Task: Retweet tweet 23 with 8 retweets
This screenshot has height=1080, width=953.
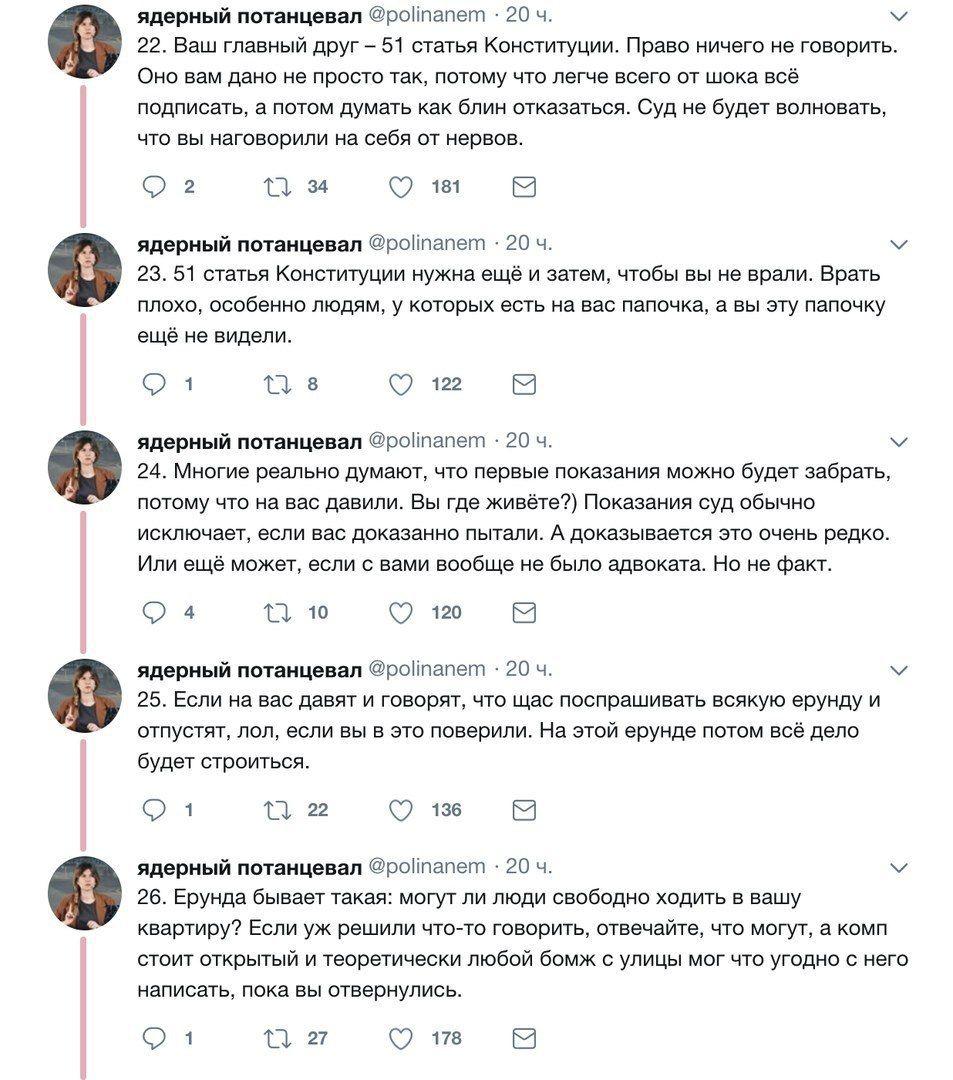Action: pyautogui.click(x=276, y=384)
